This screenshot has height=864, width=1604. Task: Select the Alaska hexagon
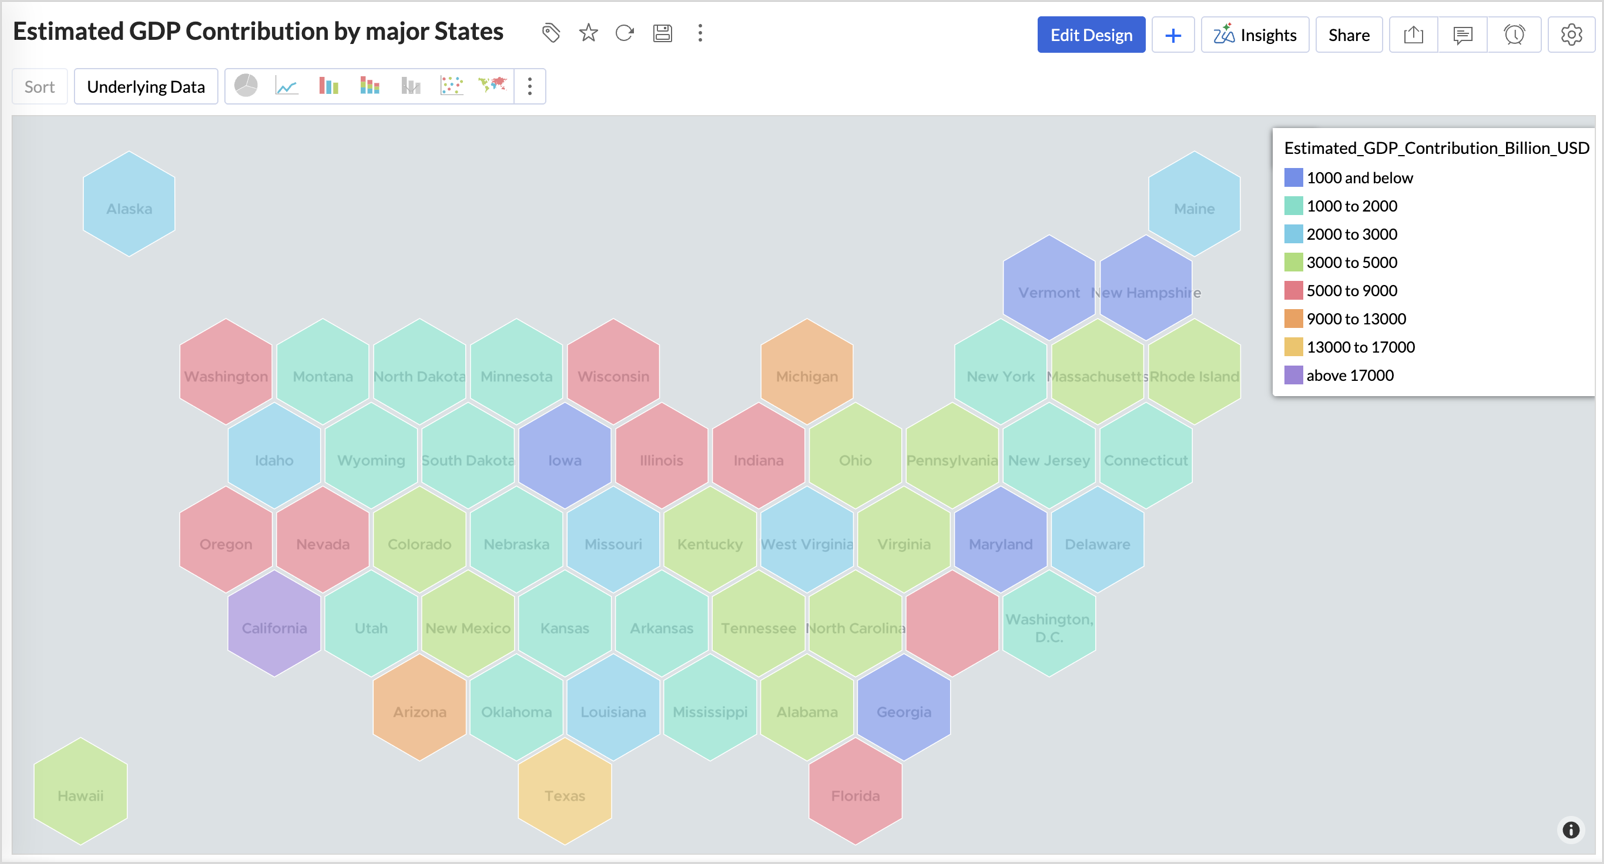pyautogui.click(x=129, y=204)
